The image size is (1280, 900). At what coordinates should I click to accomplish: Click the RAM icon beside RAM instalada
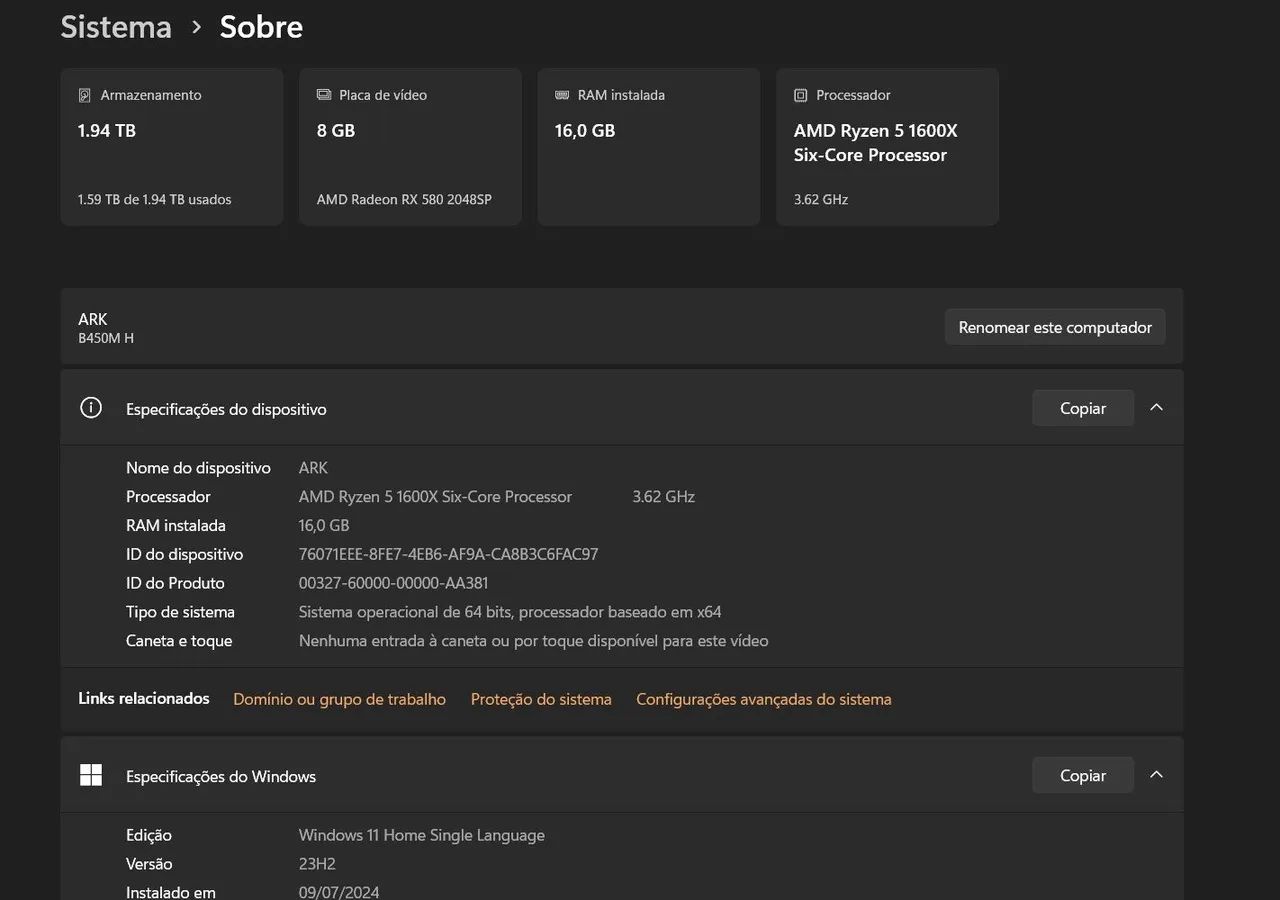click(562, 95)
